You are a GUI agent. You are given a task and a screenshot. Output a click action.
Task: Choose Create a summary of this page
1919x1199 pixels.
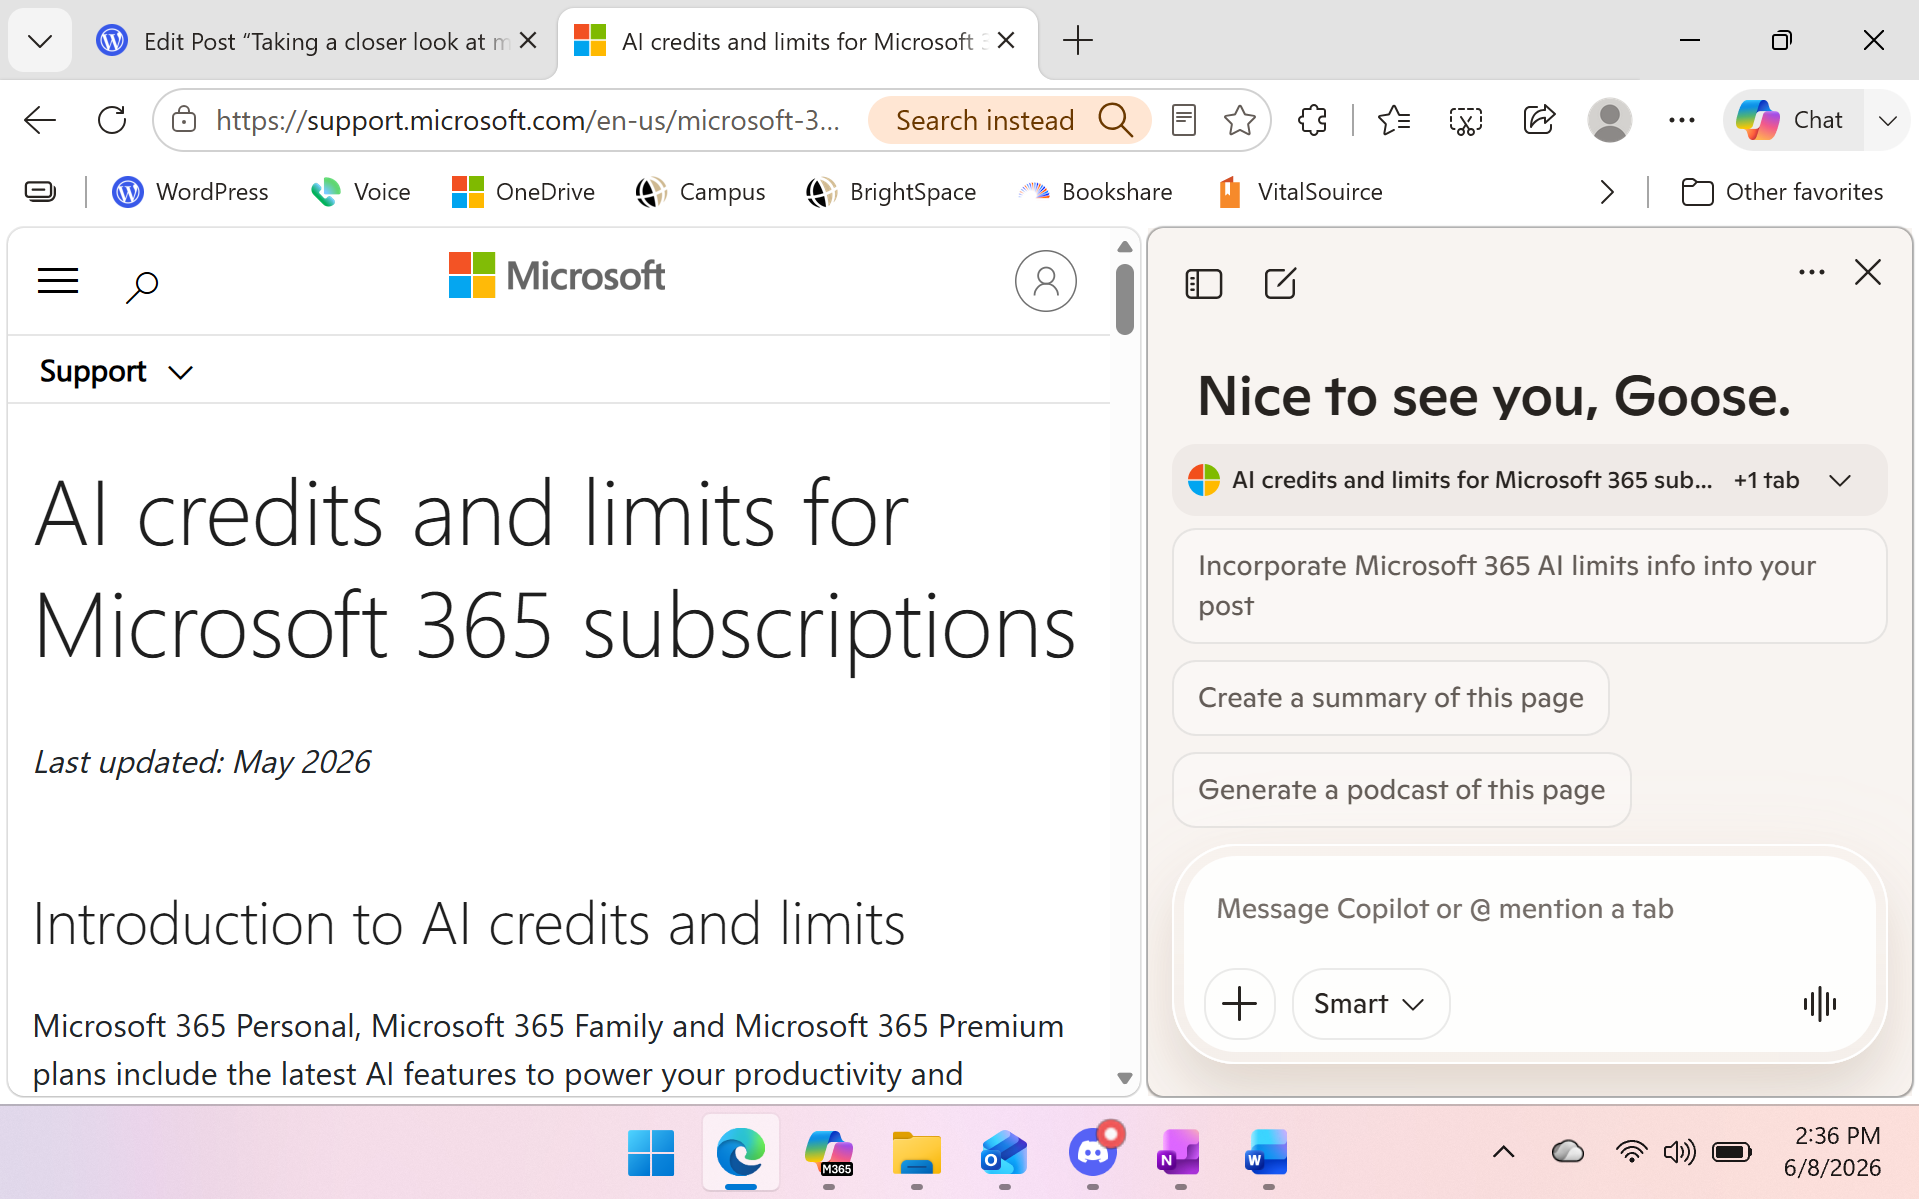1391,698
